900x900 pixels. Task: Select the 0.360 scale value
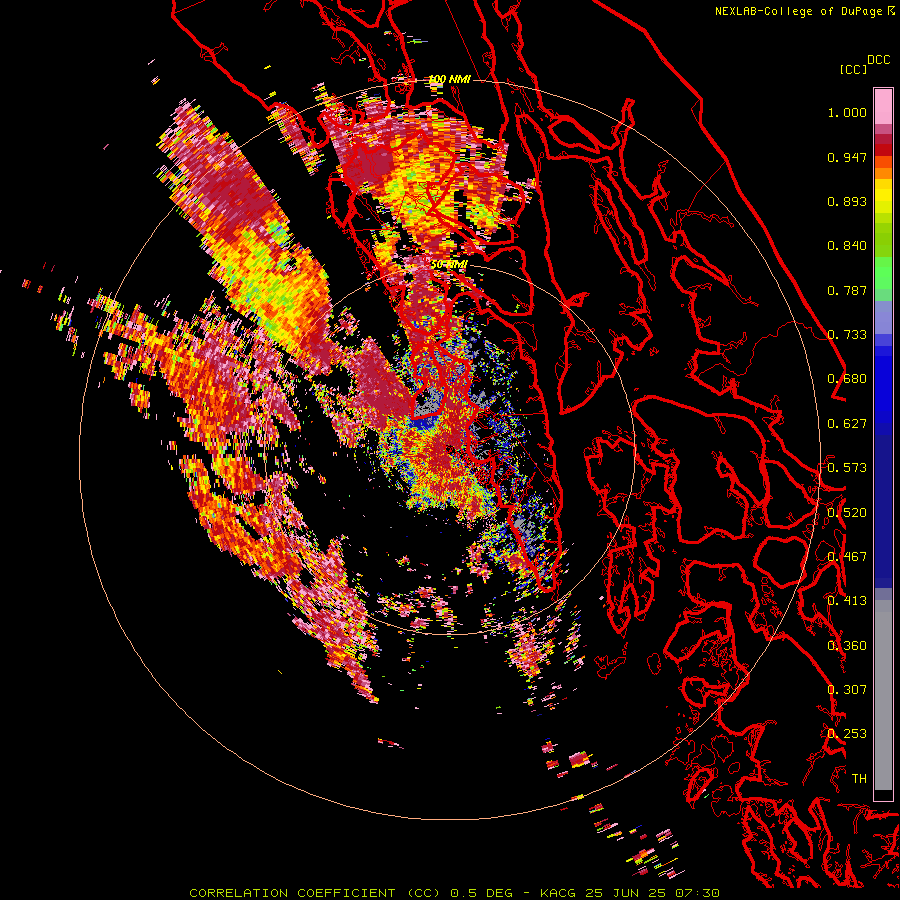click(x=847, y=646)
